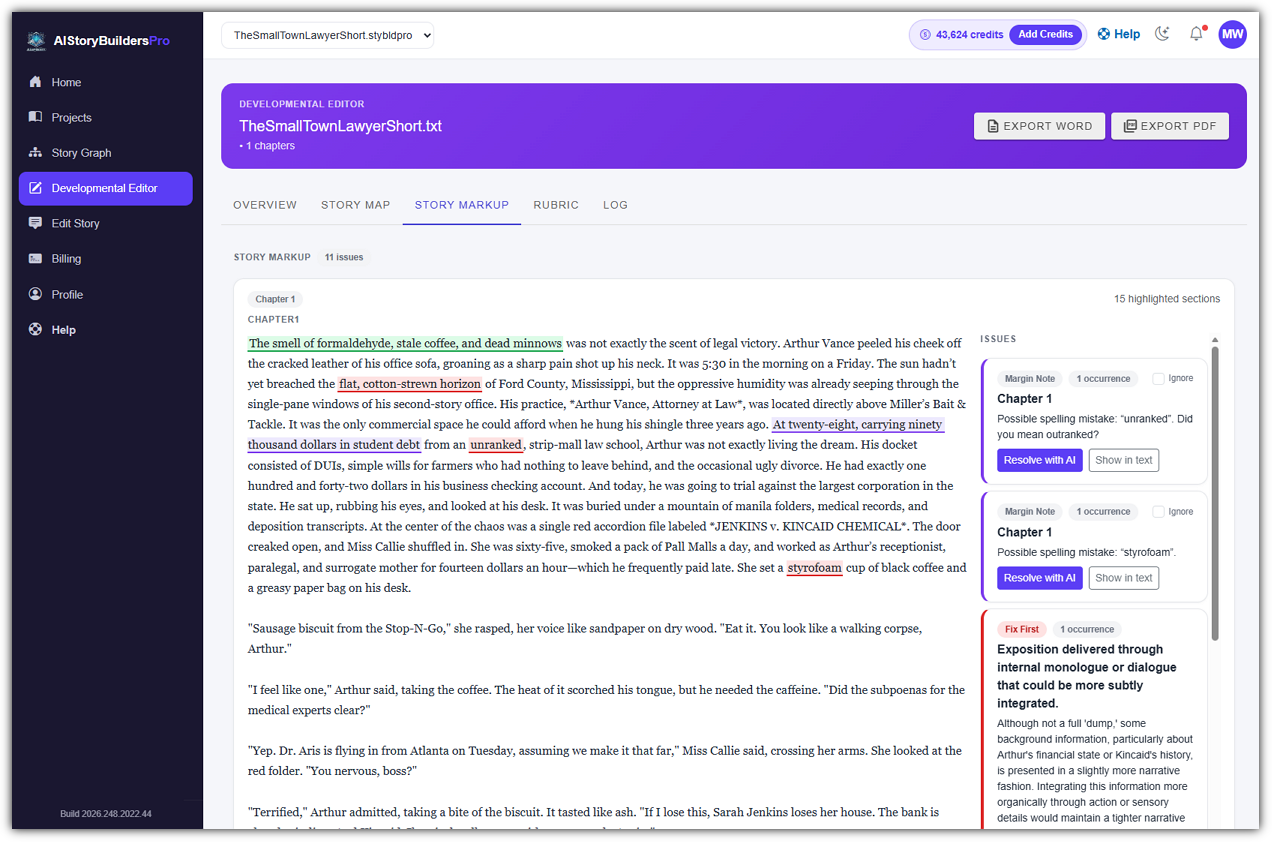Open Home via its house icon
Viewport: 1272px width, 842px height.
[x=36, y=82]
